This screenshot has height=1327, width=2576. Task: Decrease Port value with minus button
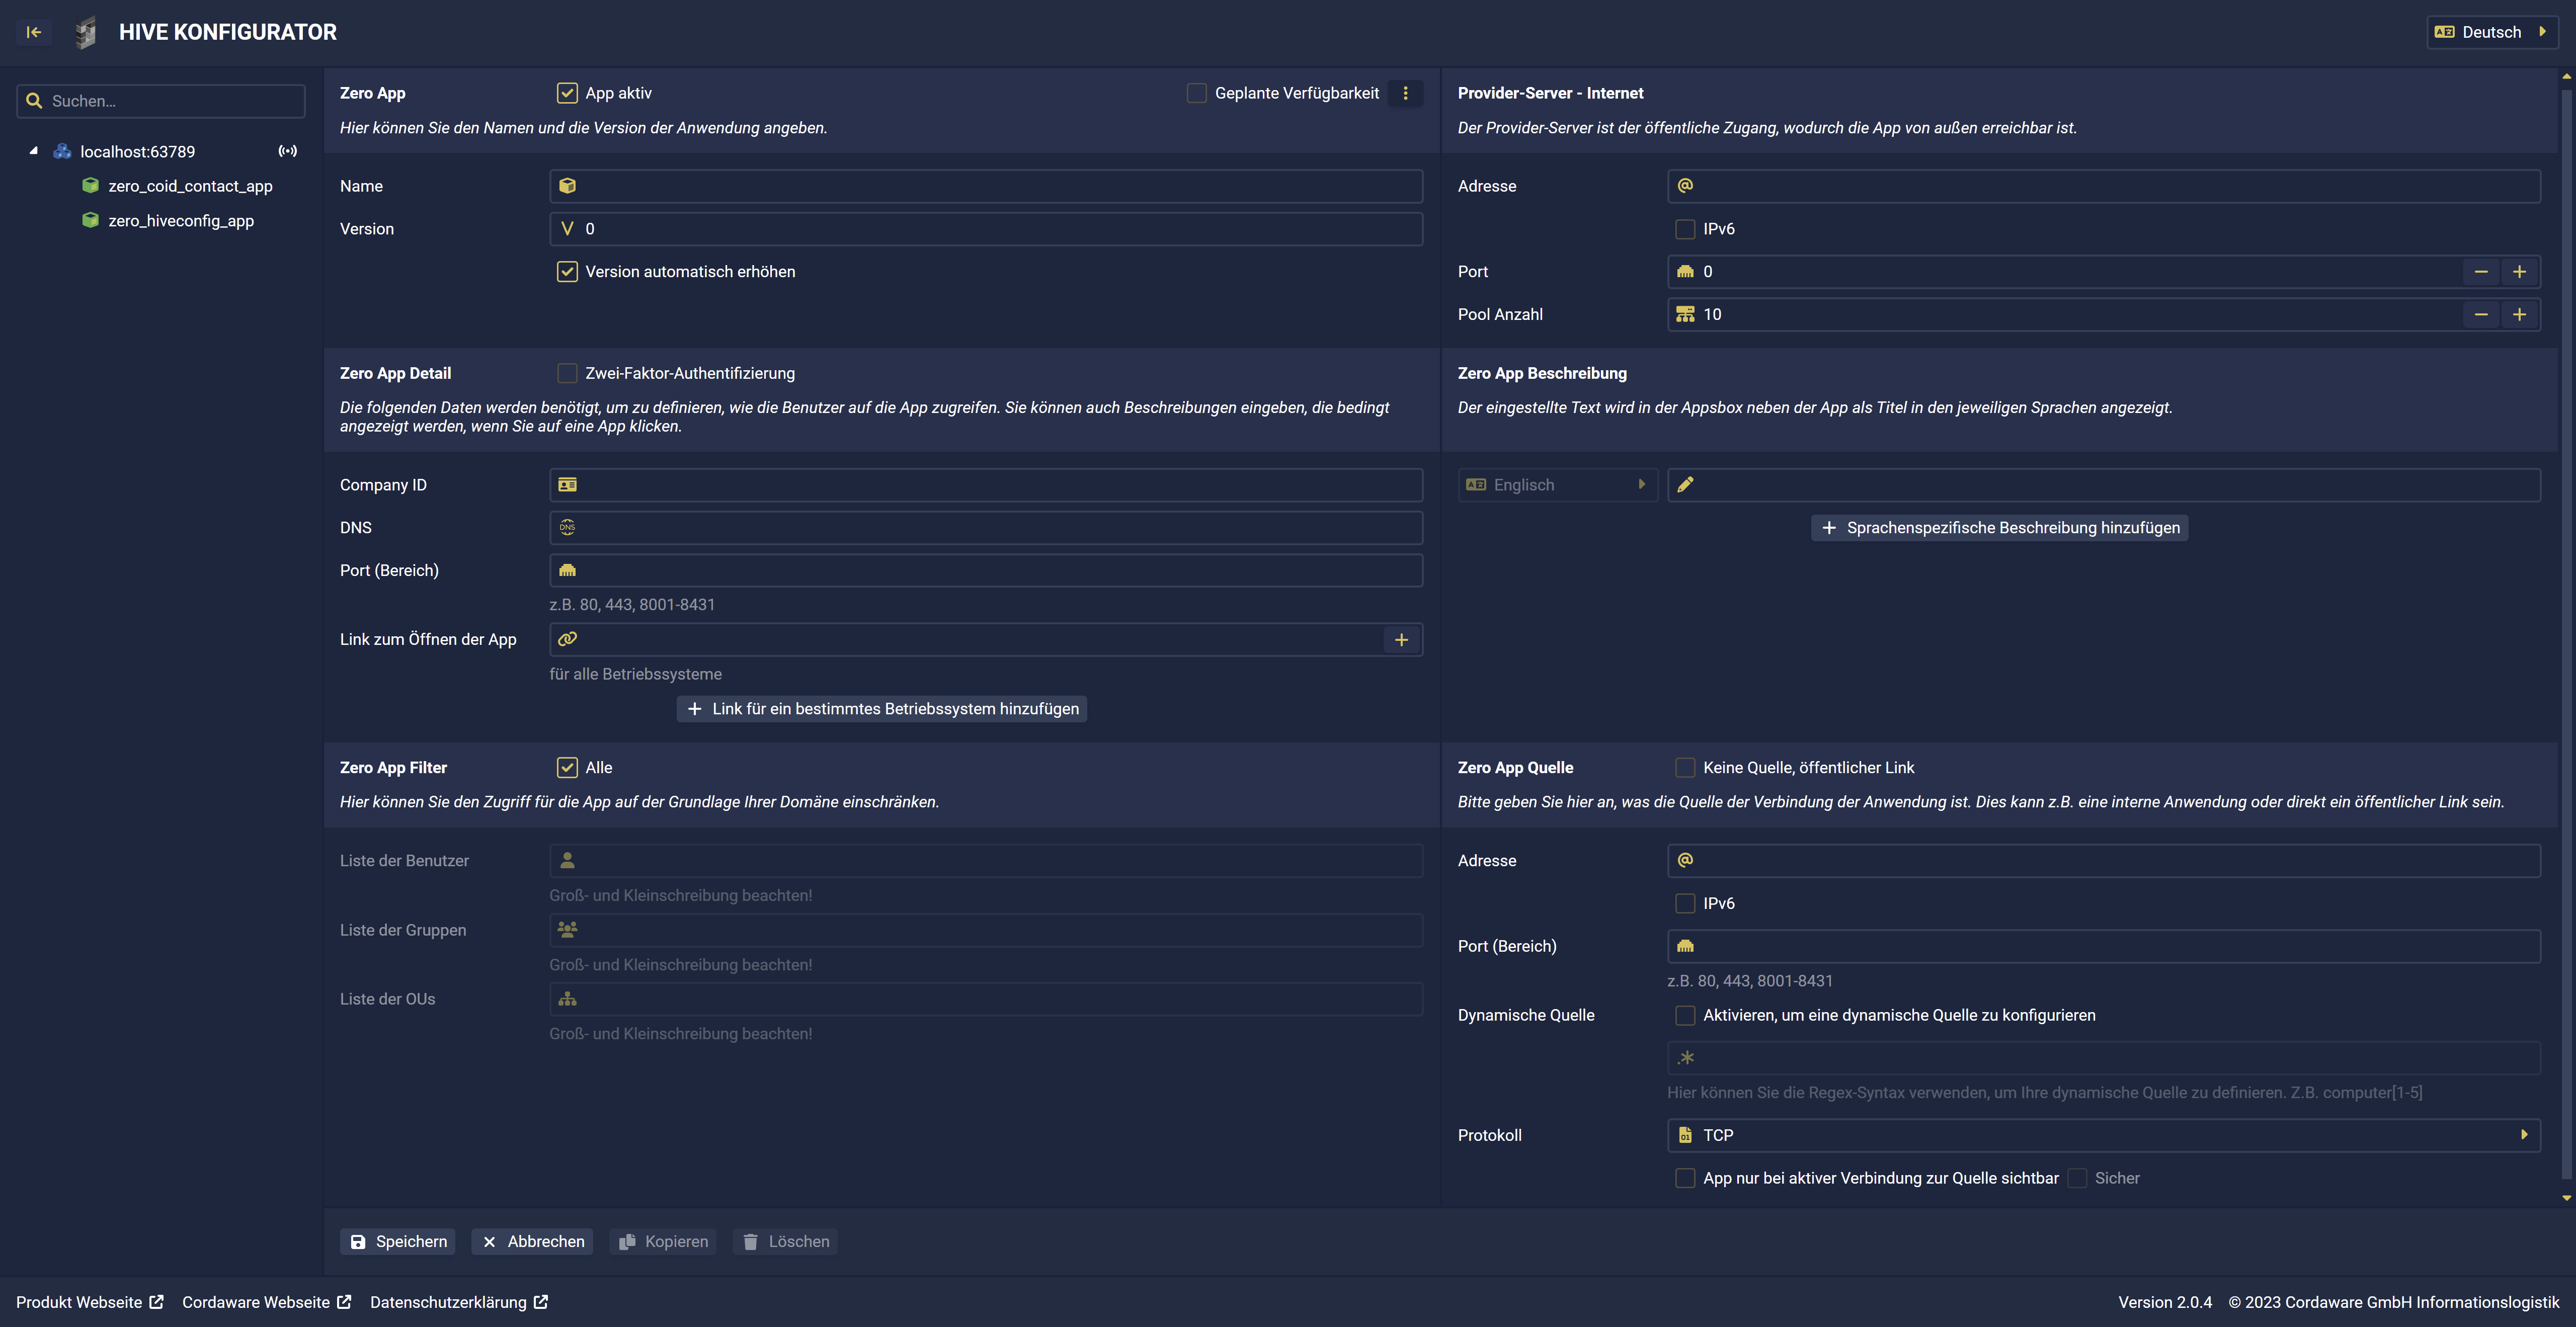click(2481, 272)
